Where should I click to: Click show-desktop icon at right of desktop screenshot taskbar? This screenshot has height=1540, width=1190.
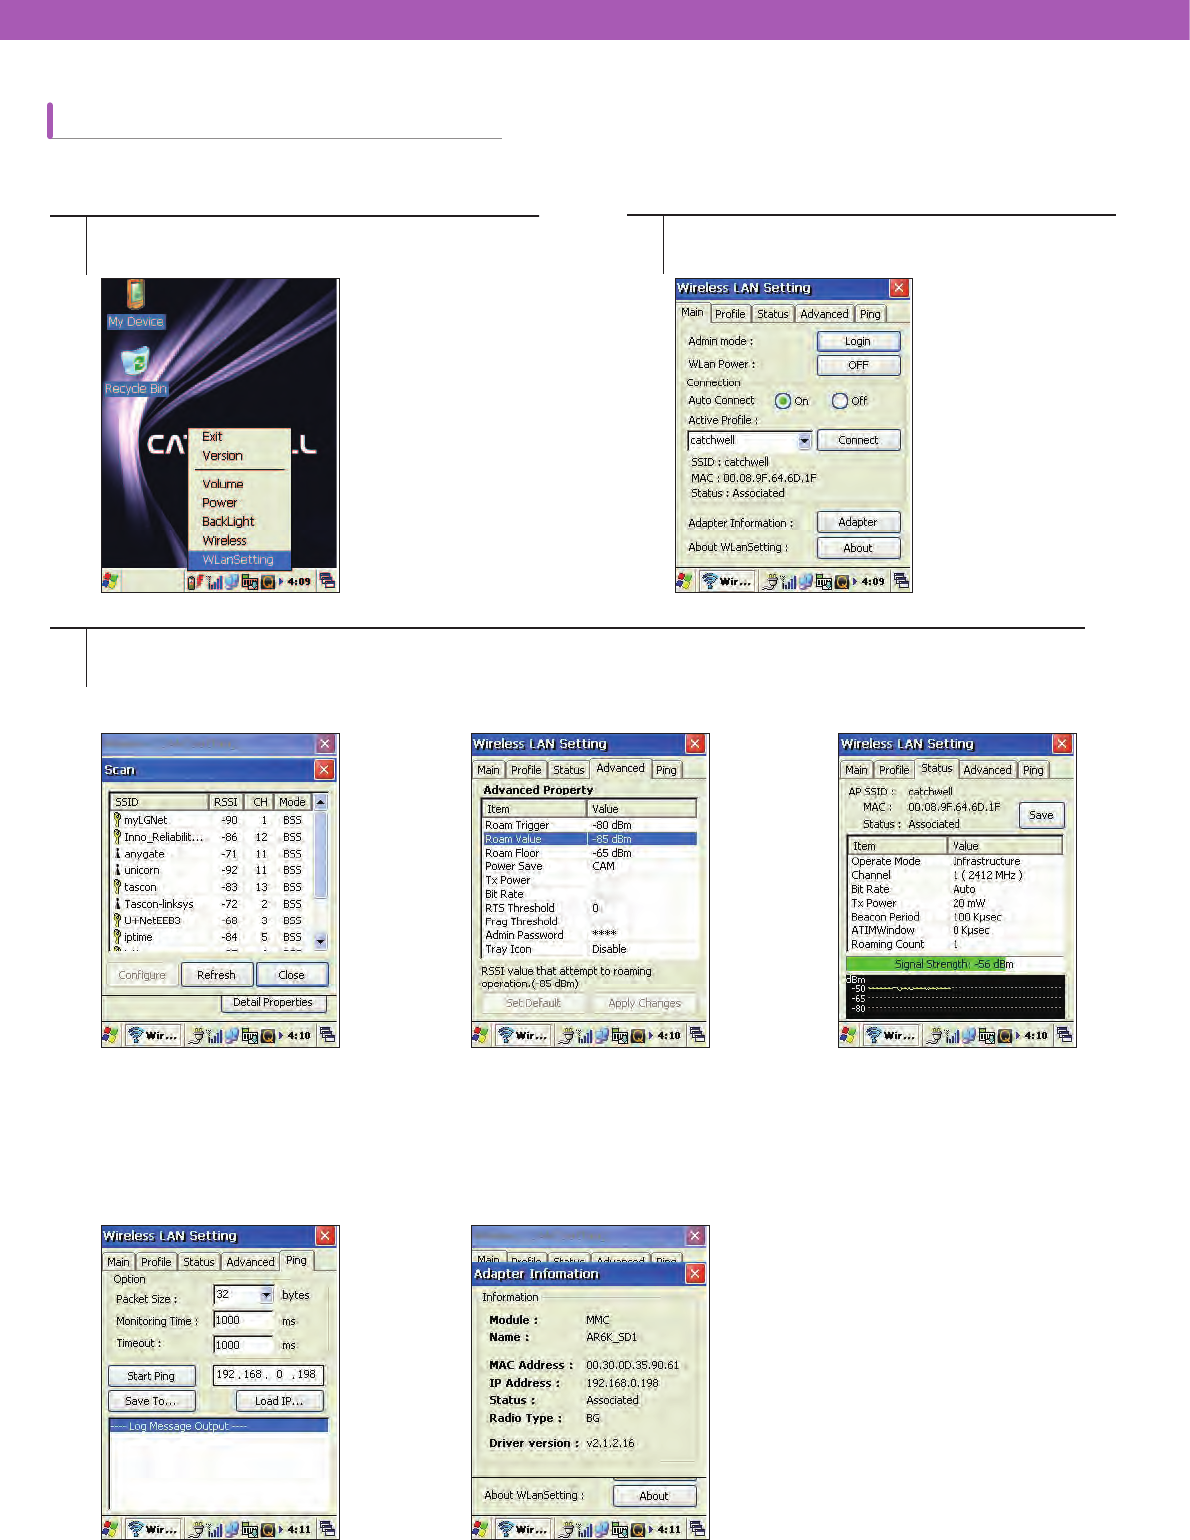point(327,581)
